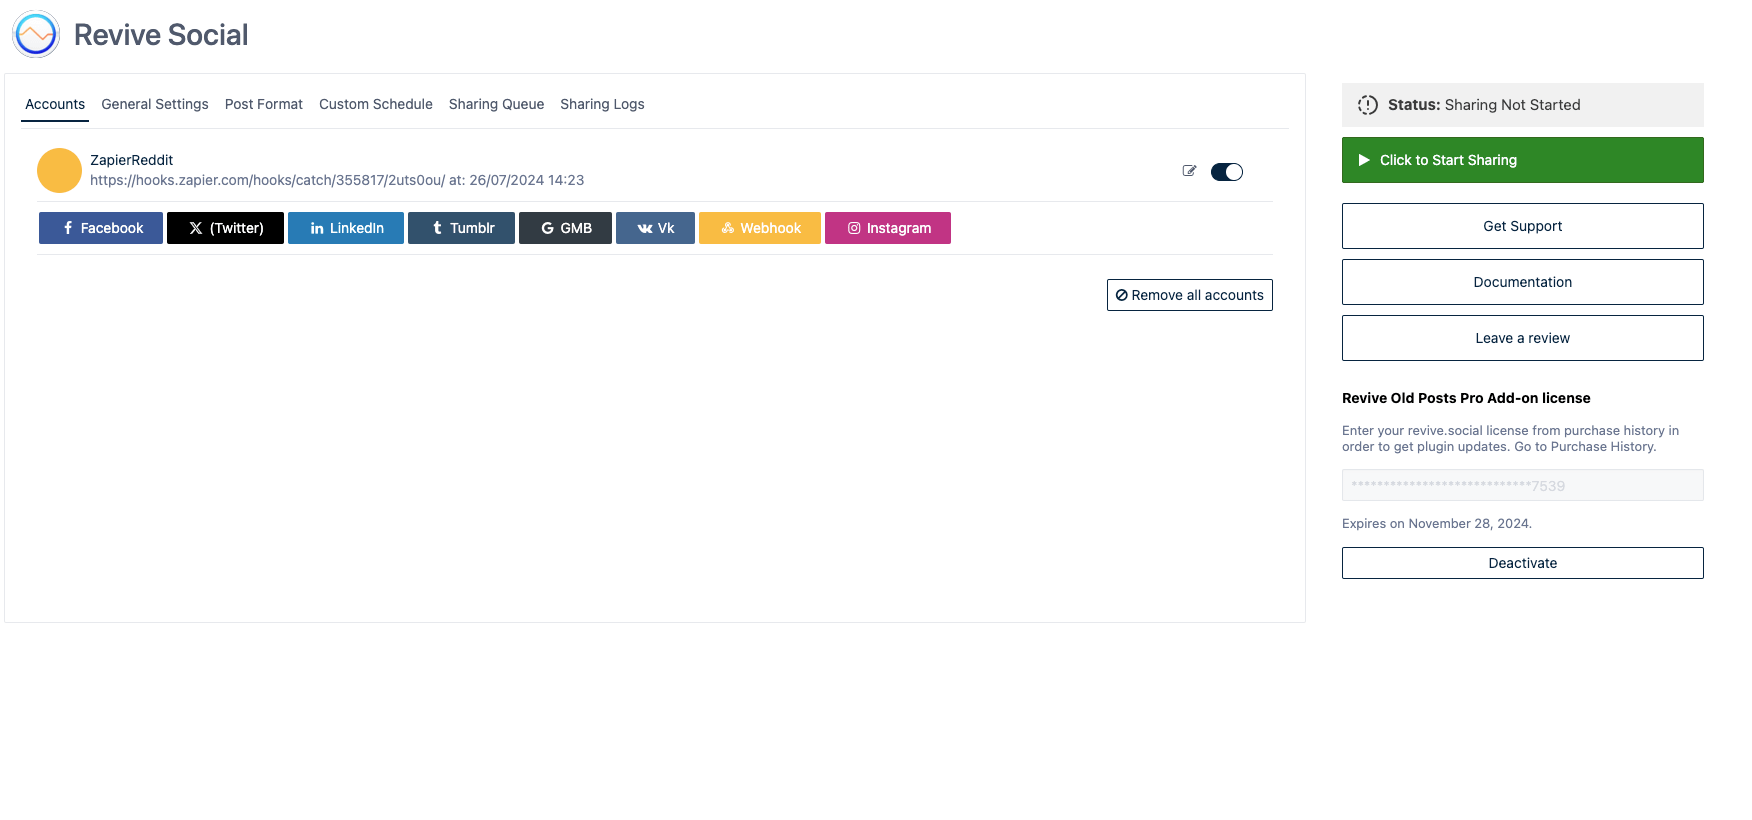The height and width of the screenshot is (820, 1752).
Task: Switch to the Post Format tab
Action: tap(264, 104)
